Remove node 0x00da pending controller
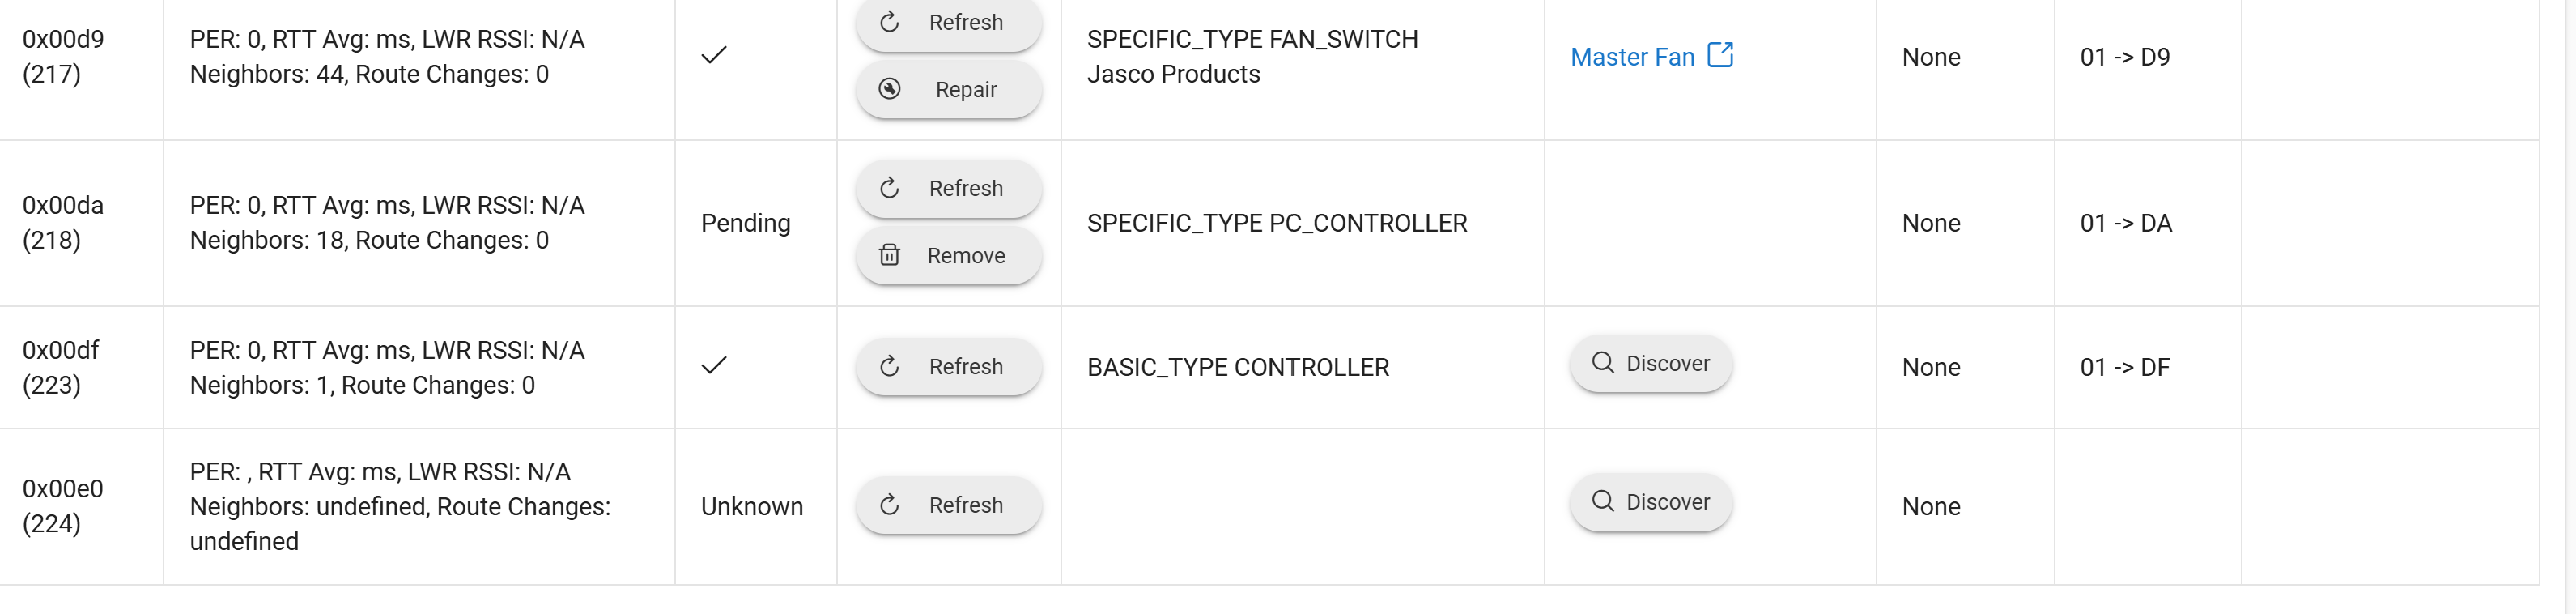Image resolution: width=2576 pixels, height=614 pixels. point(948,256)
